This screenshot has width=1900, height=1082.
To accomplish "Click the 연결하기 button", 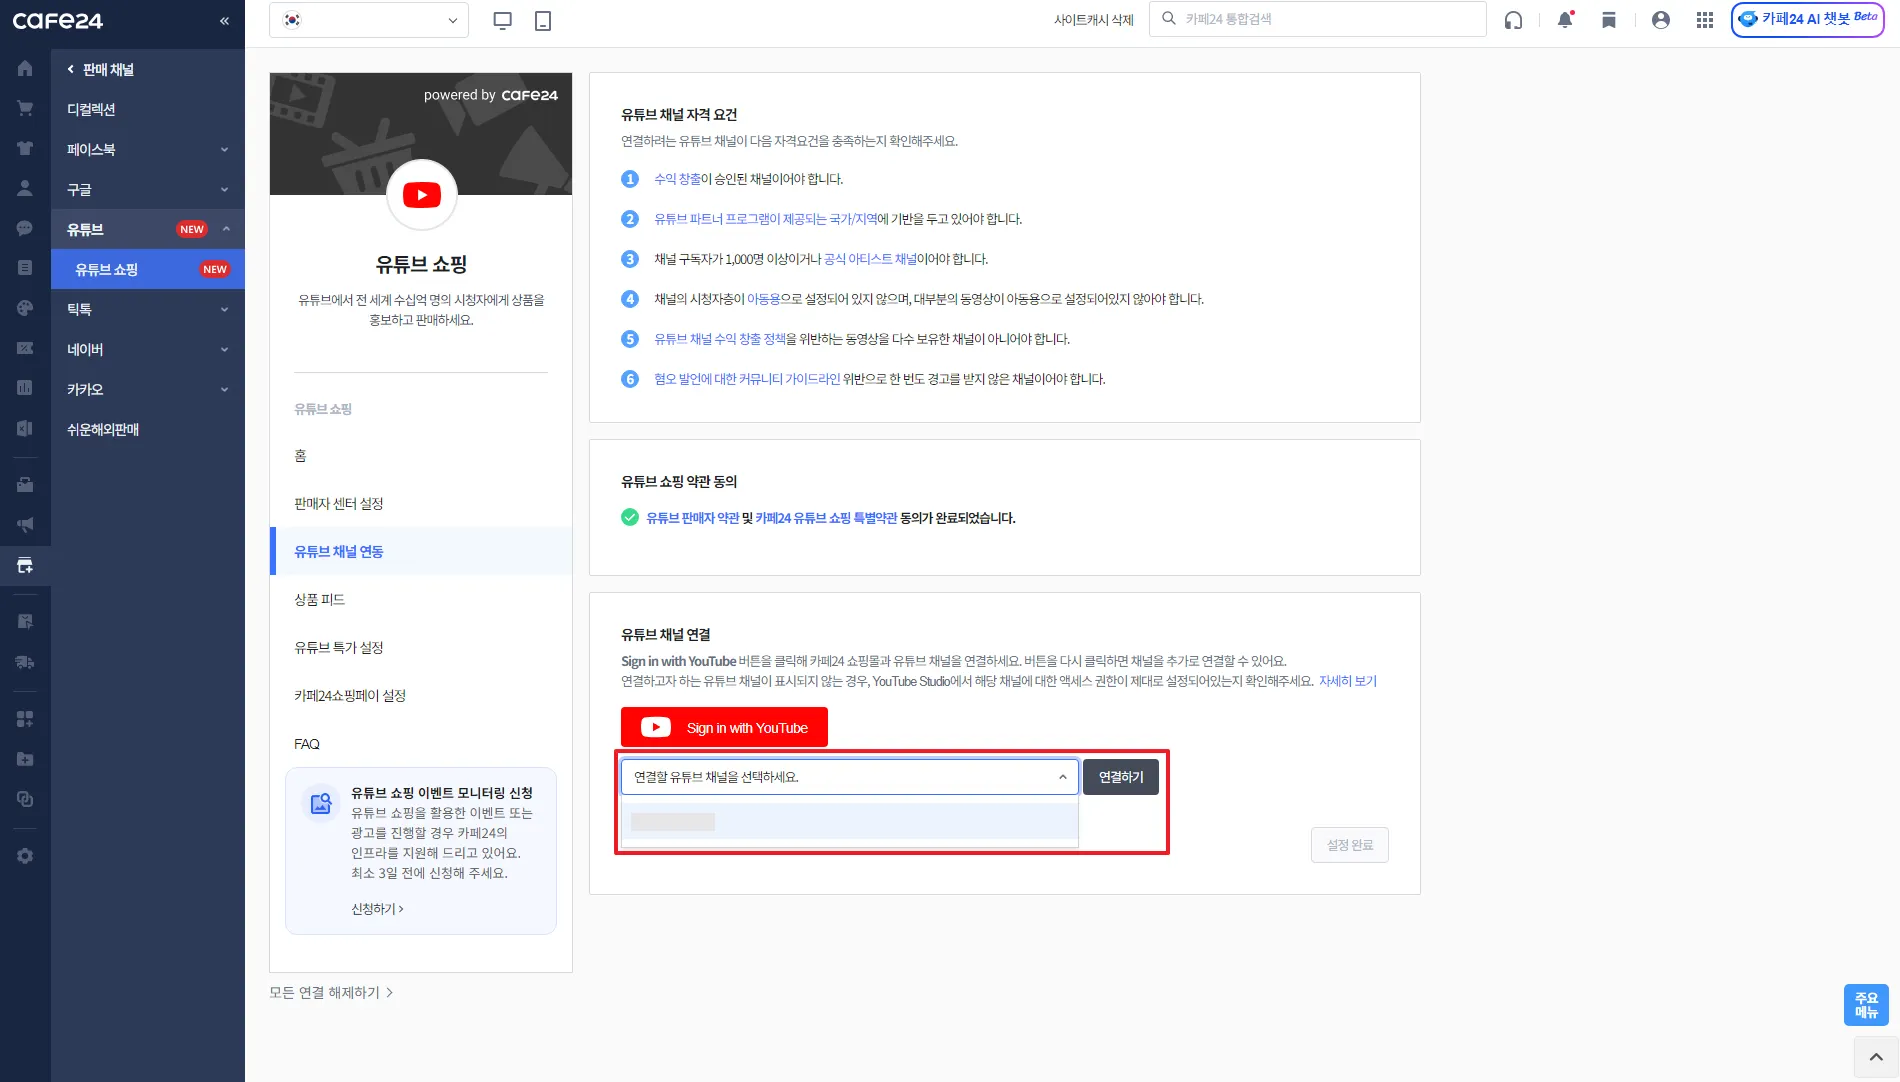I will pos(1121,777).
